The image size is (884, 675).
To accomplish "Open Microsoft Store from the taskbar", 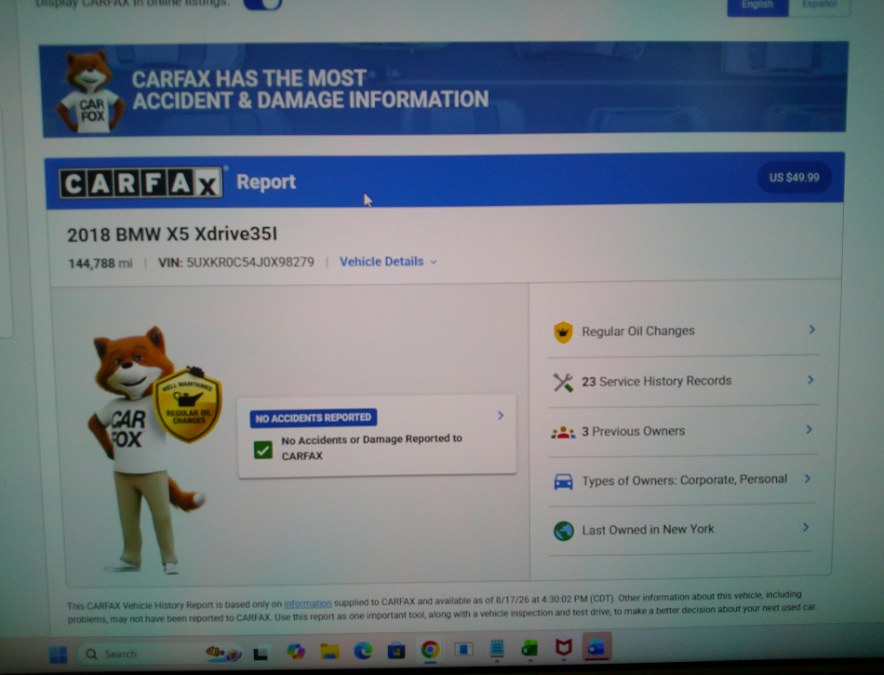I will click(x=396, y=651).
